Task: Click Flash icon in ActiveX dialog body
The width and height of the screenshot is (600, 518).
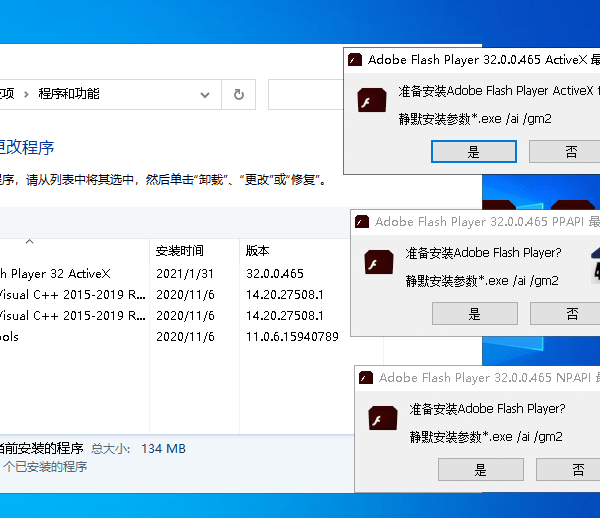Action: click(373, 101)
